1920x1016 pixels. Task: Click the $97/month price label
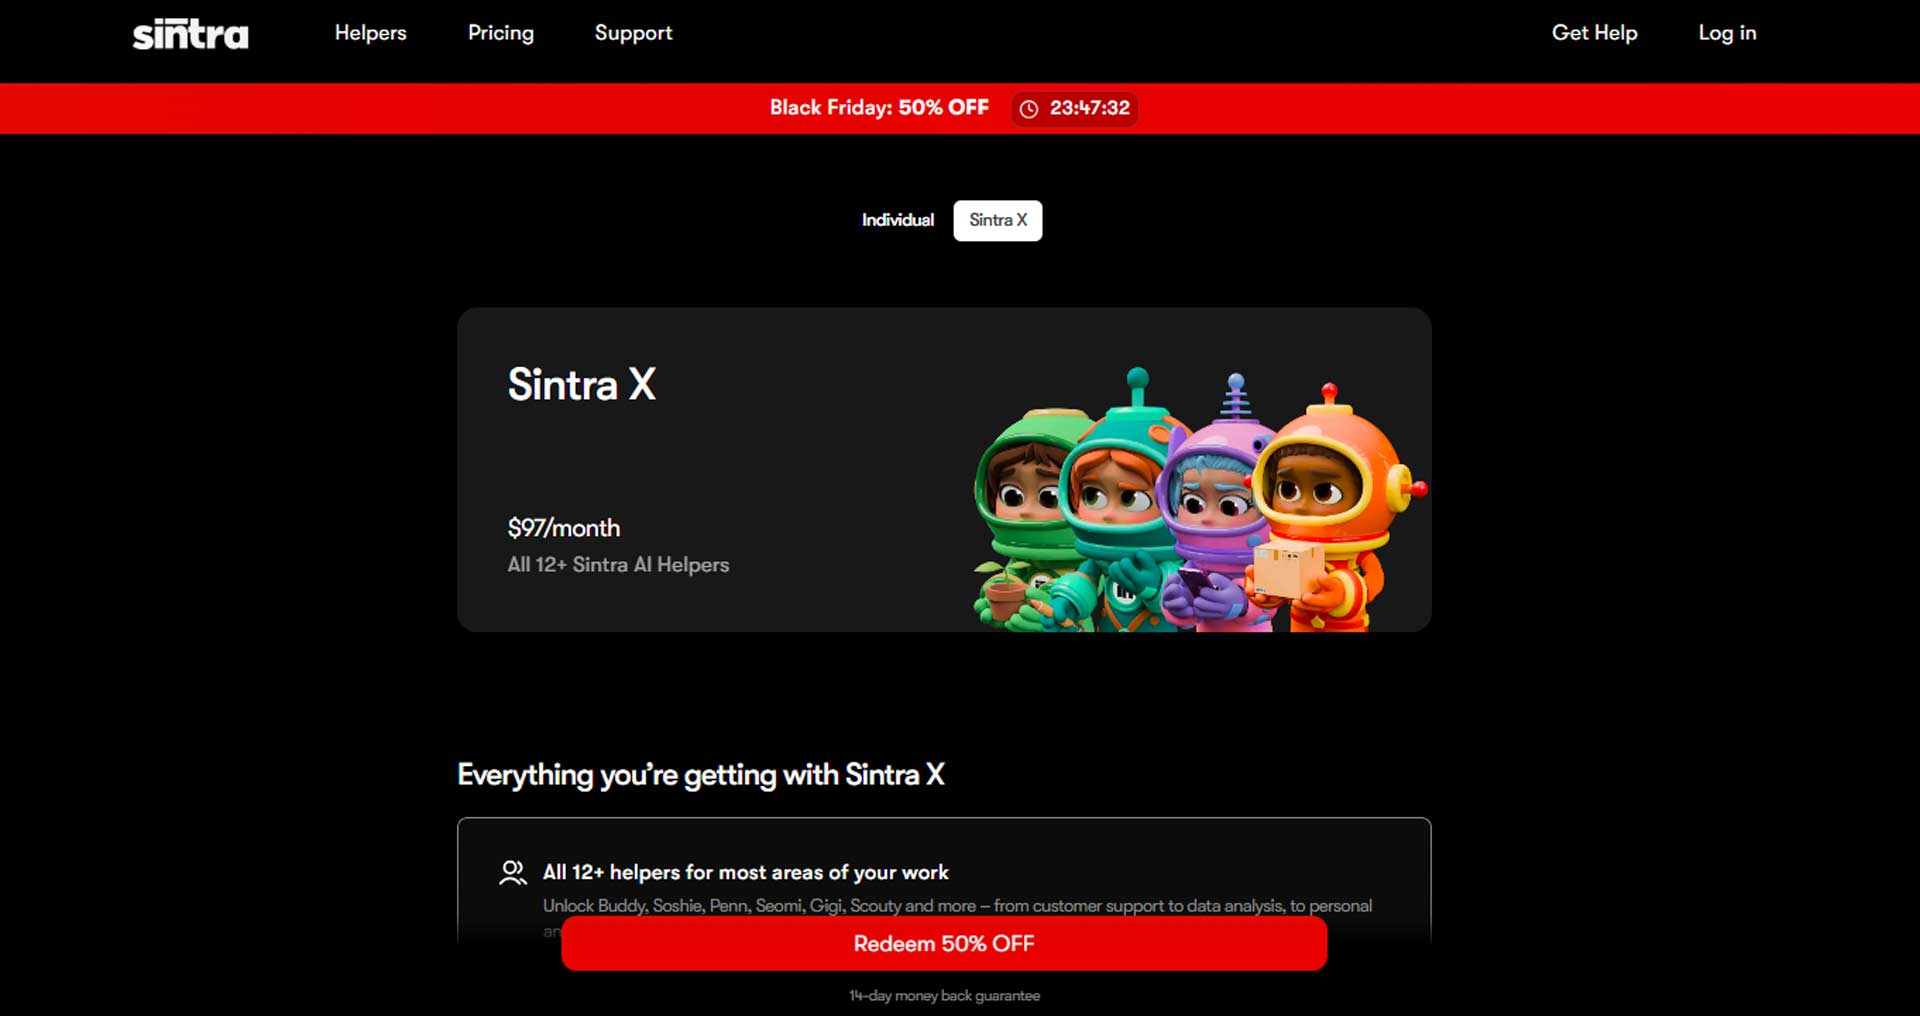pyautogui.click(x=563, y=528)
